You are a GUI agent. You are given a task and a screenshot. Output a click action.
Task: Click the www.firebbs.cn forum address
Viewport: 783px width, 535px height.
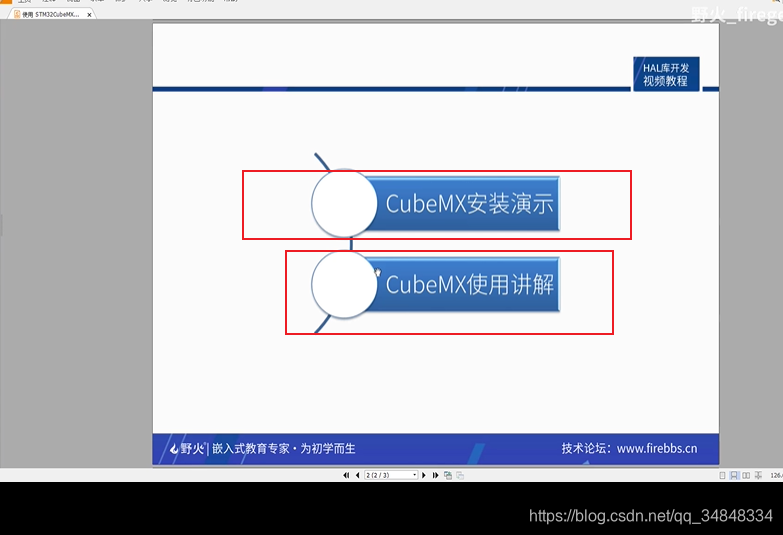[x=657, y=449]
